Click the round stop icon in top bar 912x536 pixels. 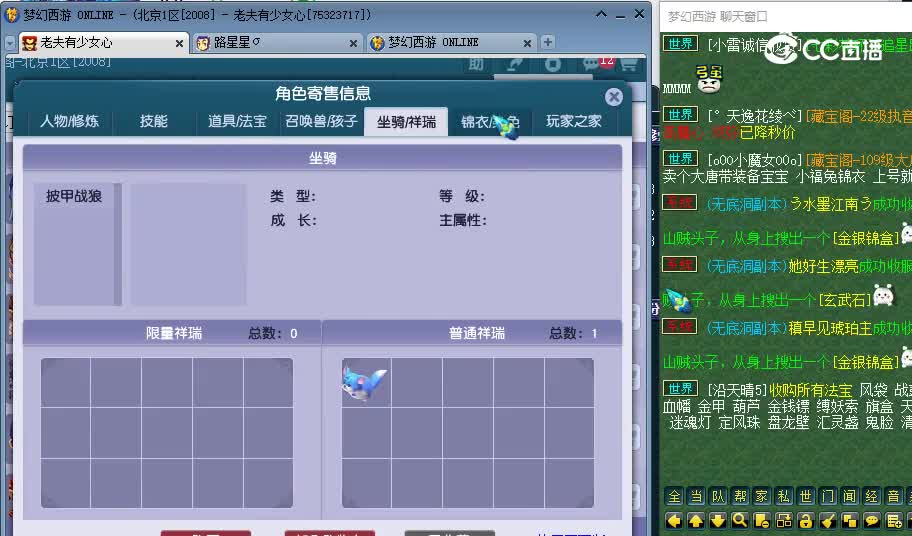point(553,64)
